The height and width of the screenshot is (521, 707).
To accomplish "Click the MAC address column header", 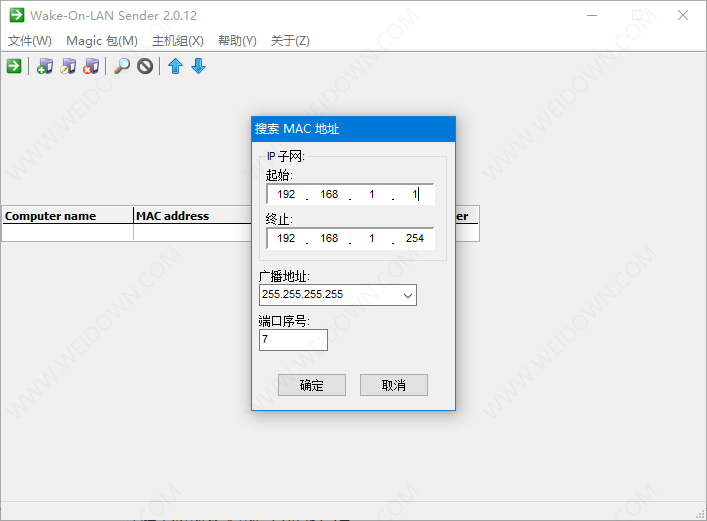I will (193, 216).
